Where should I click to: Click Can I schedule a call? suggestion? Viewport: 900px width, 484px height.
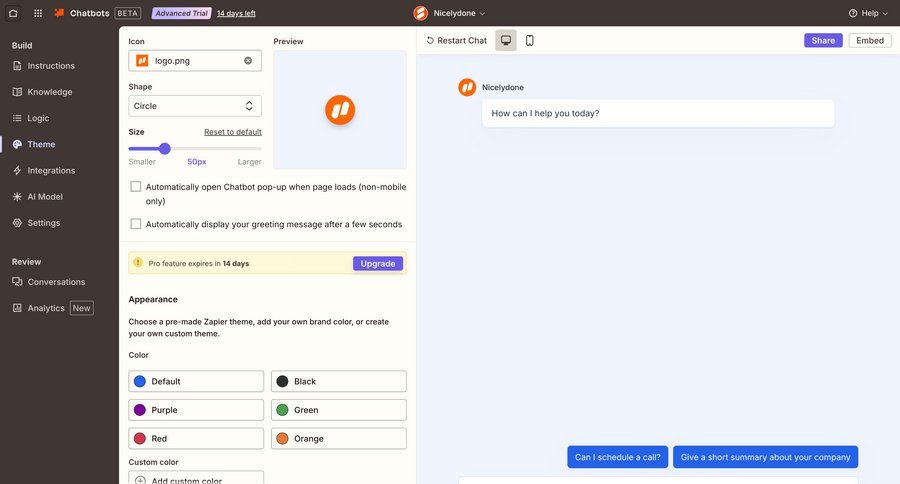pos(618,457)
